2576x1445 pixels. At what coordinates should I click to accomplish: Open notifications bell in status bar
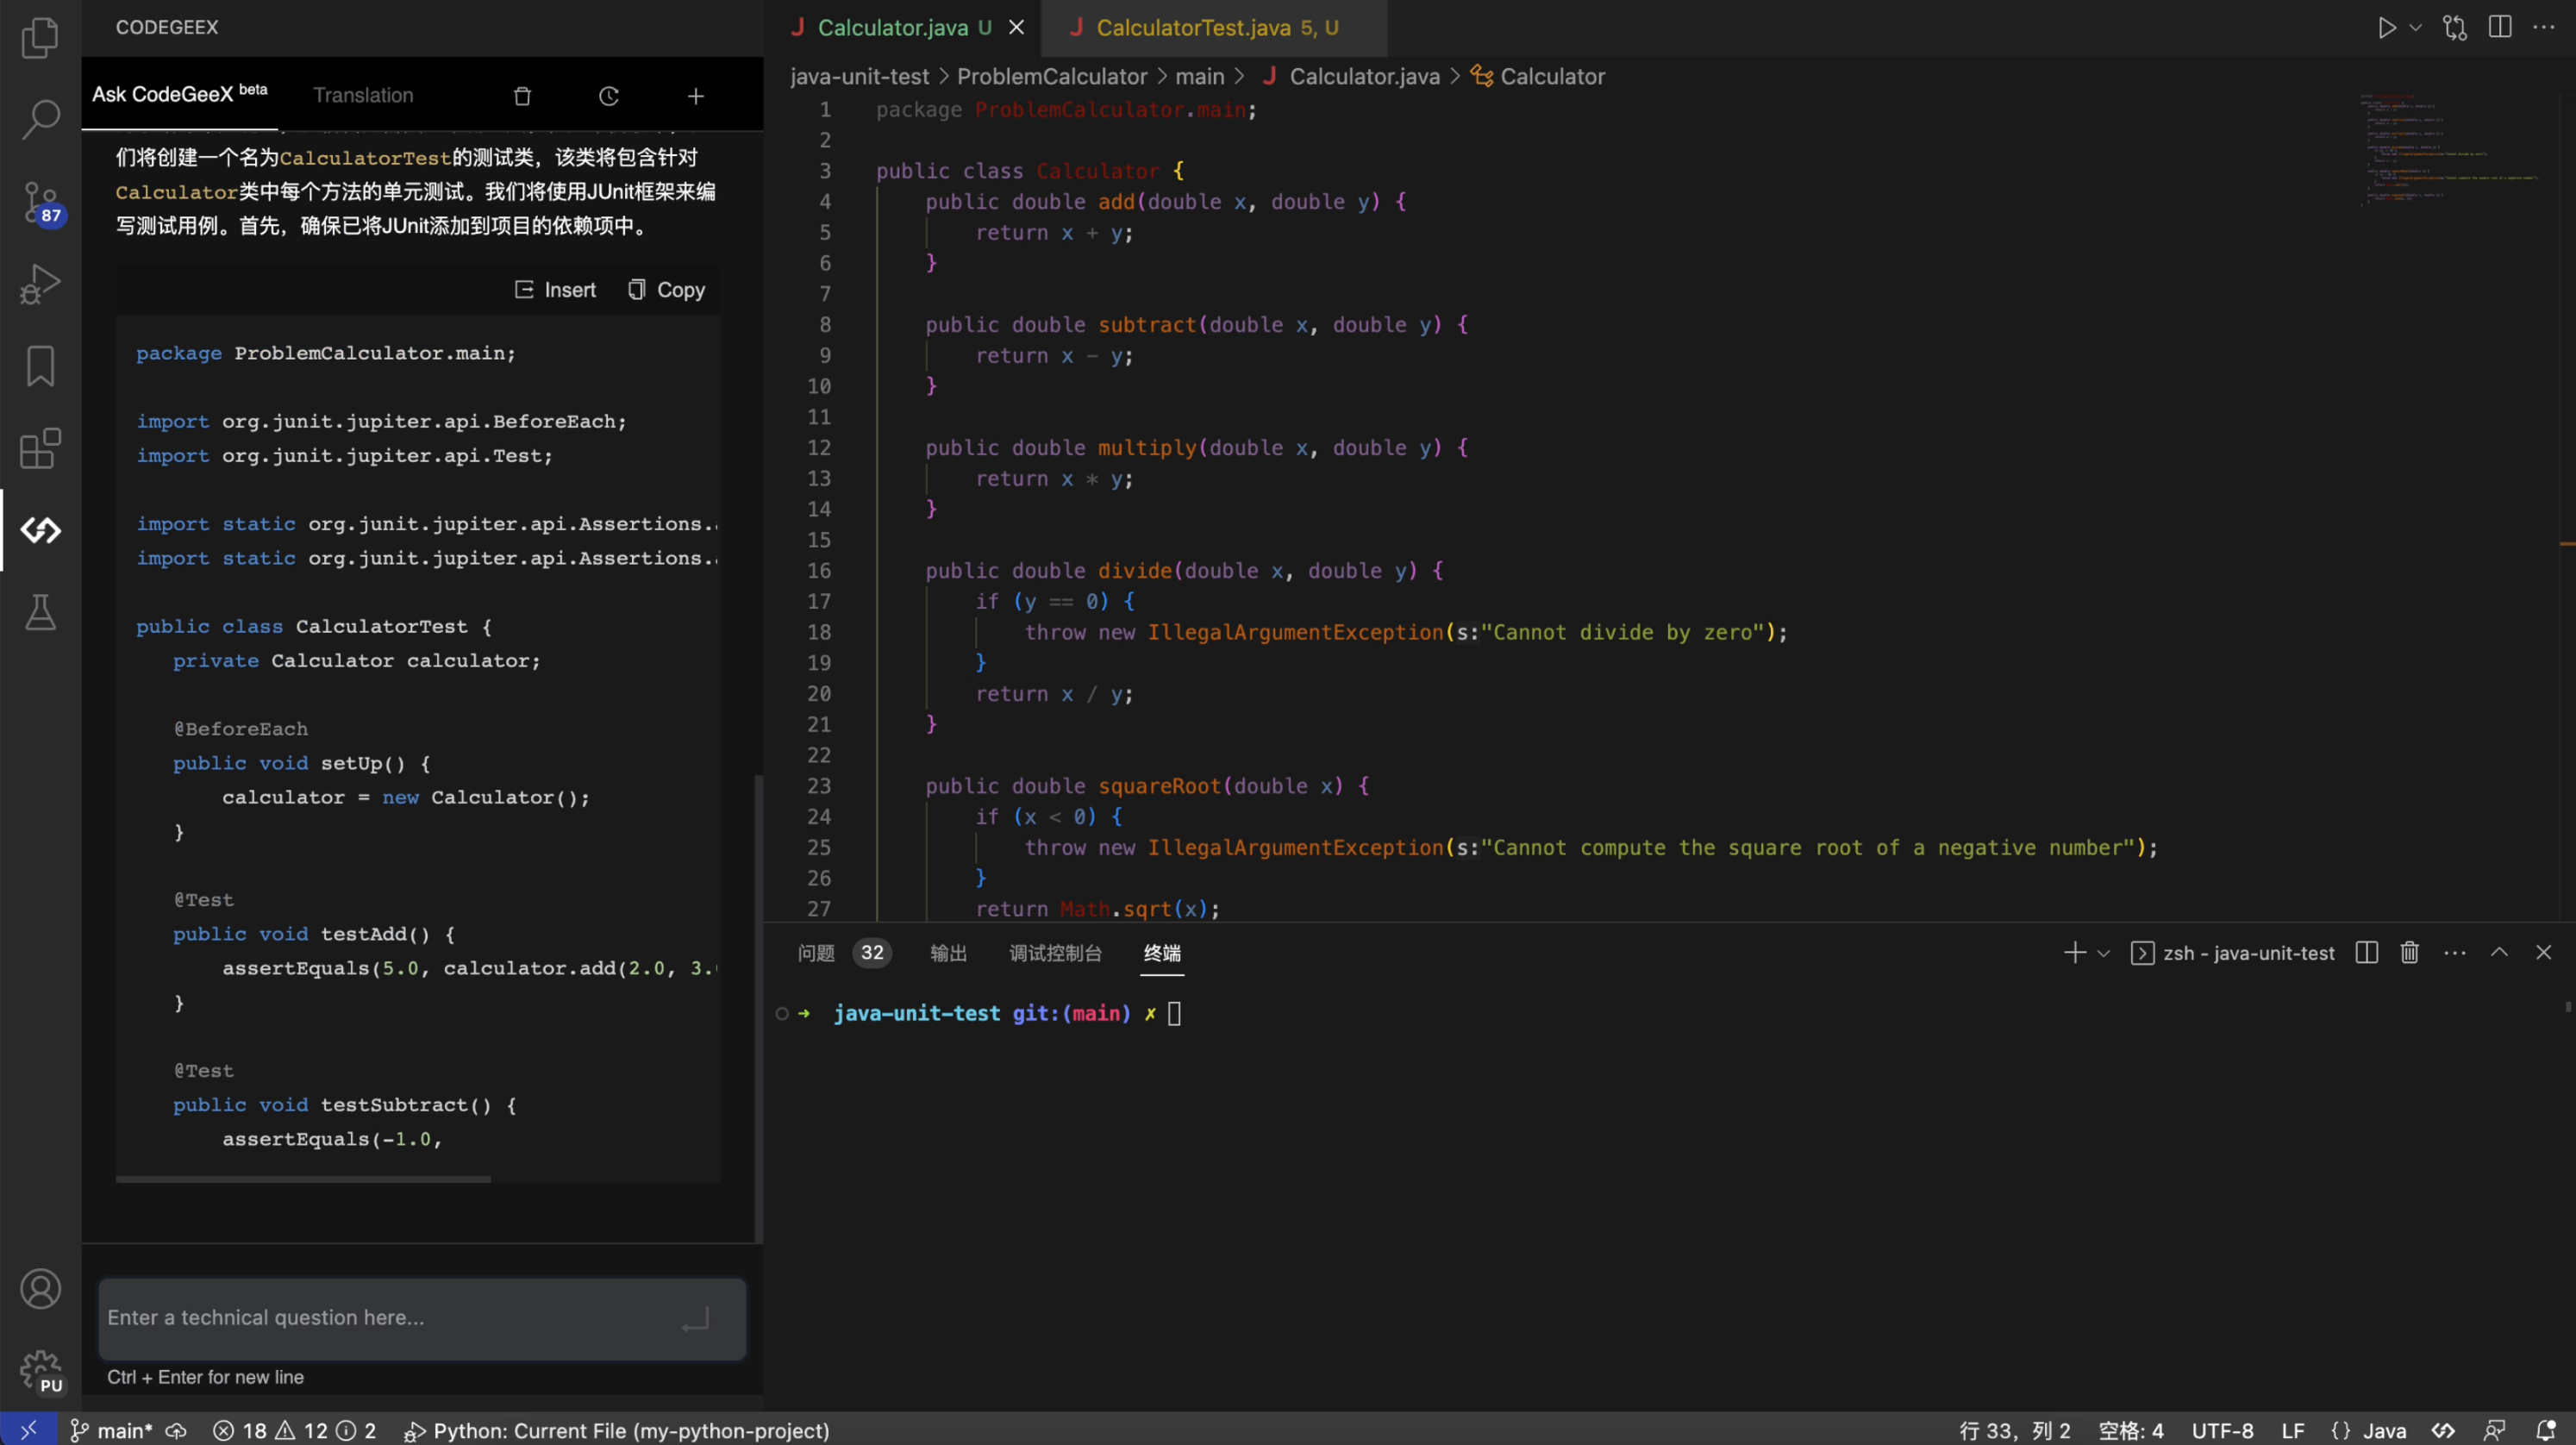[2546, 1430]
